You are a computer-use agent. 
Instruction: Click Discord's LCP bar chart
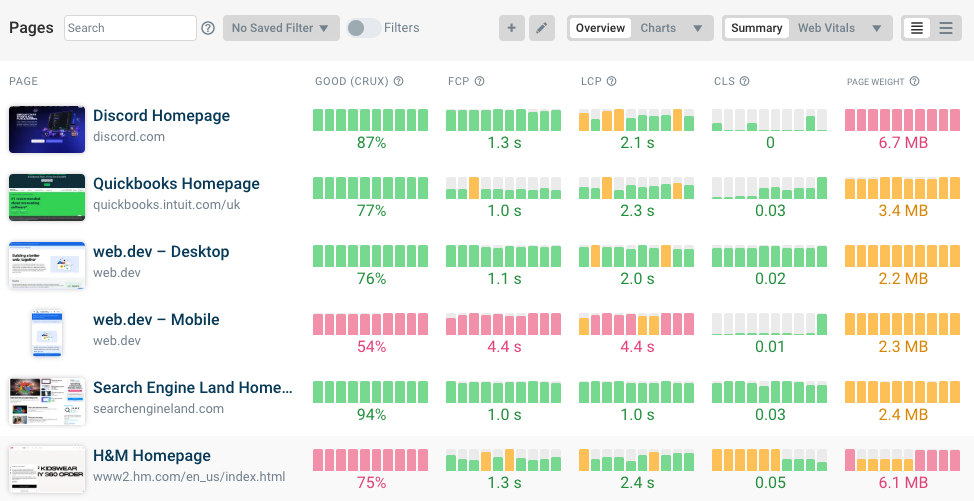click(x=637, y=120)
